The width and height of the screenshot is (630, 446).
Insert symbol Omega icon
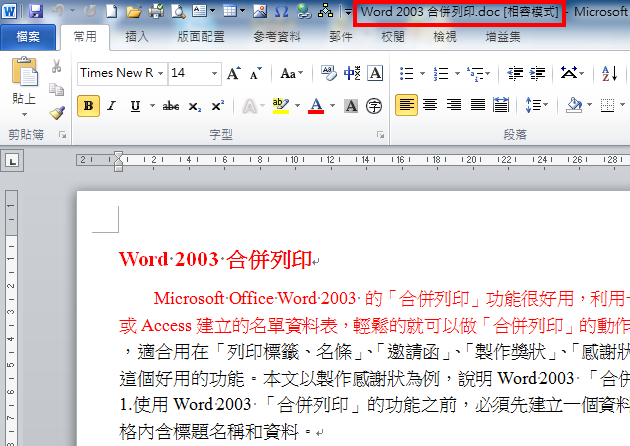pyautogui.click(x=281, y=11)
